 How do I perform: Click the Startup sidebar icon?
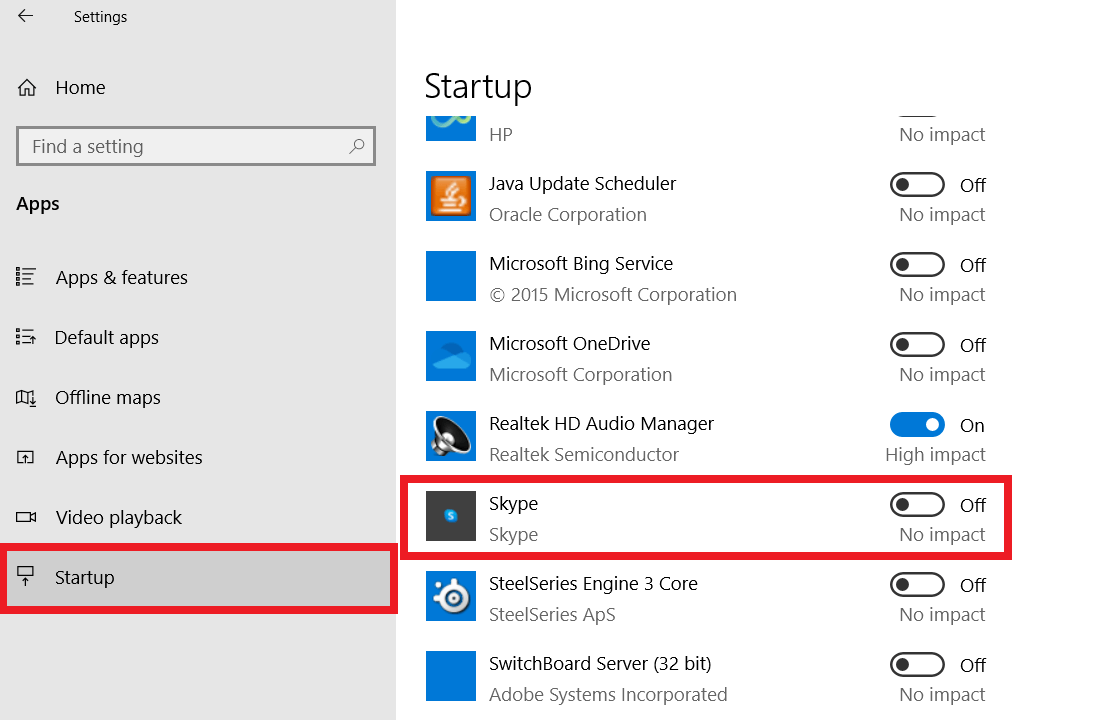(26, 576)
